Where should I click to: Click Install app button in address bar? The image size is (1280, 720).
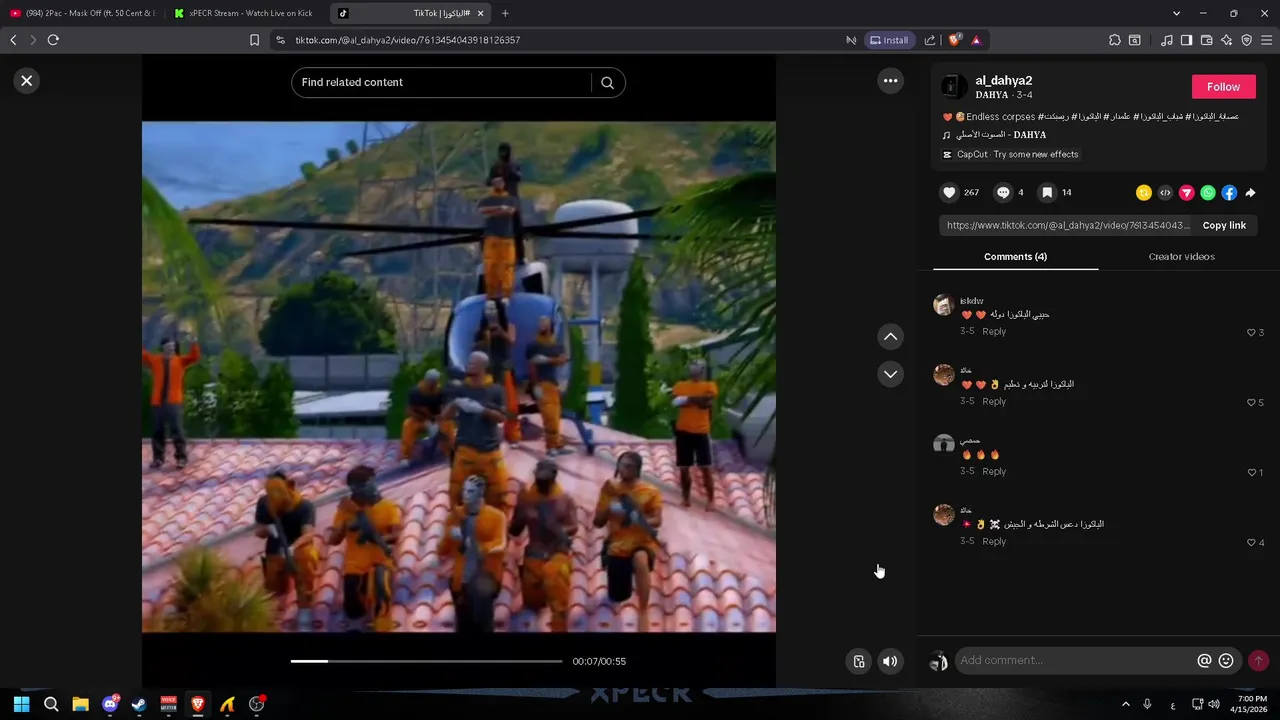point(889,40)
